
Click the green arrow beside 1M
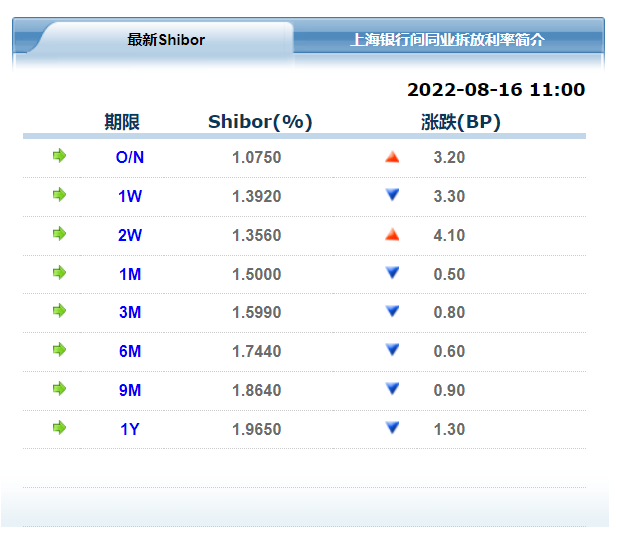(x=59, y=273)
